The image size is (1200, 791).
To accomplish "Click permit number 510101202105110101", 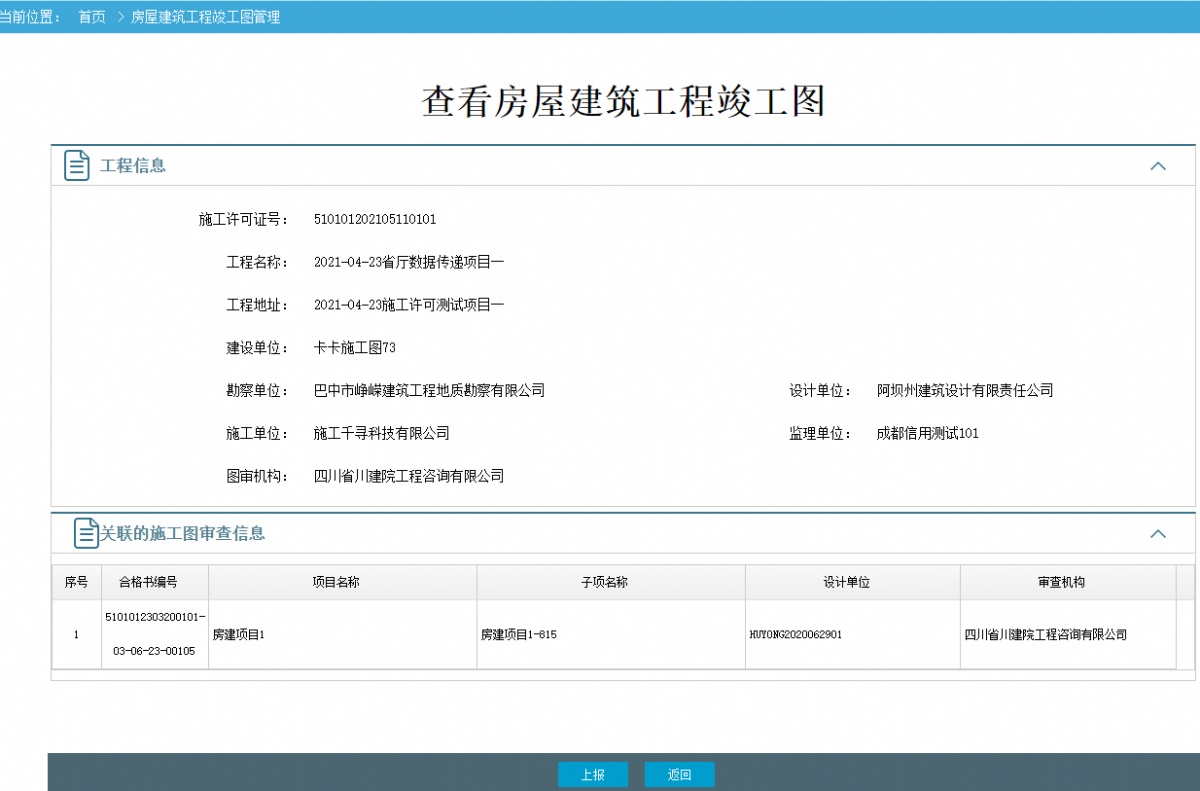I will (x=375, y=220).
